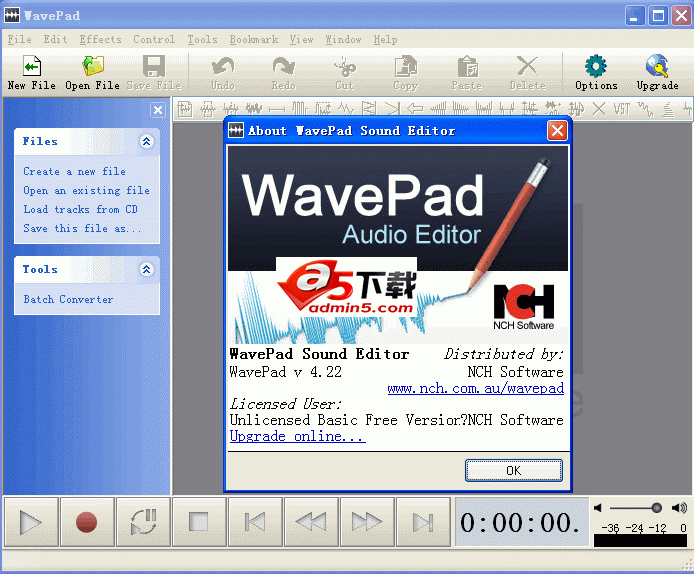The height and width of the screenshot is (574, 694).
Task: Collapse the Files panel chevron
Action: coord(147,141)
